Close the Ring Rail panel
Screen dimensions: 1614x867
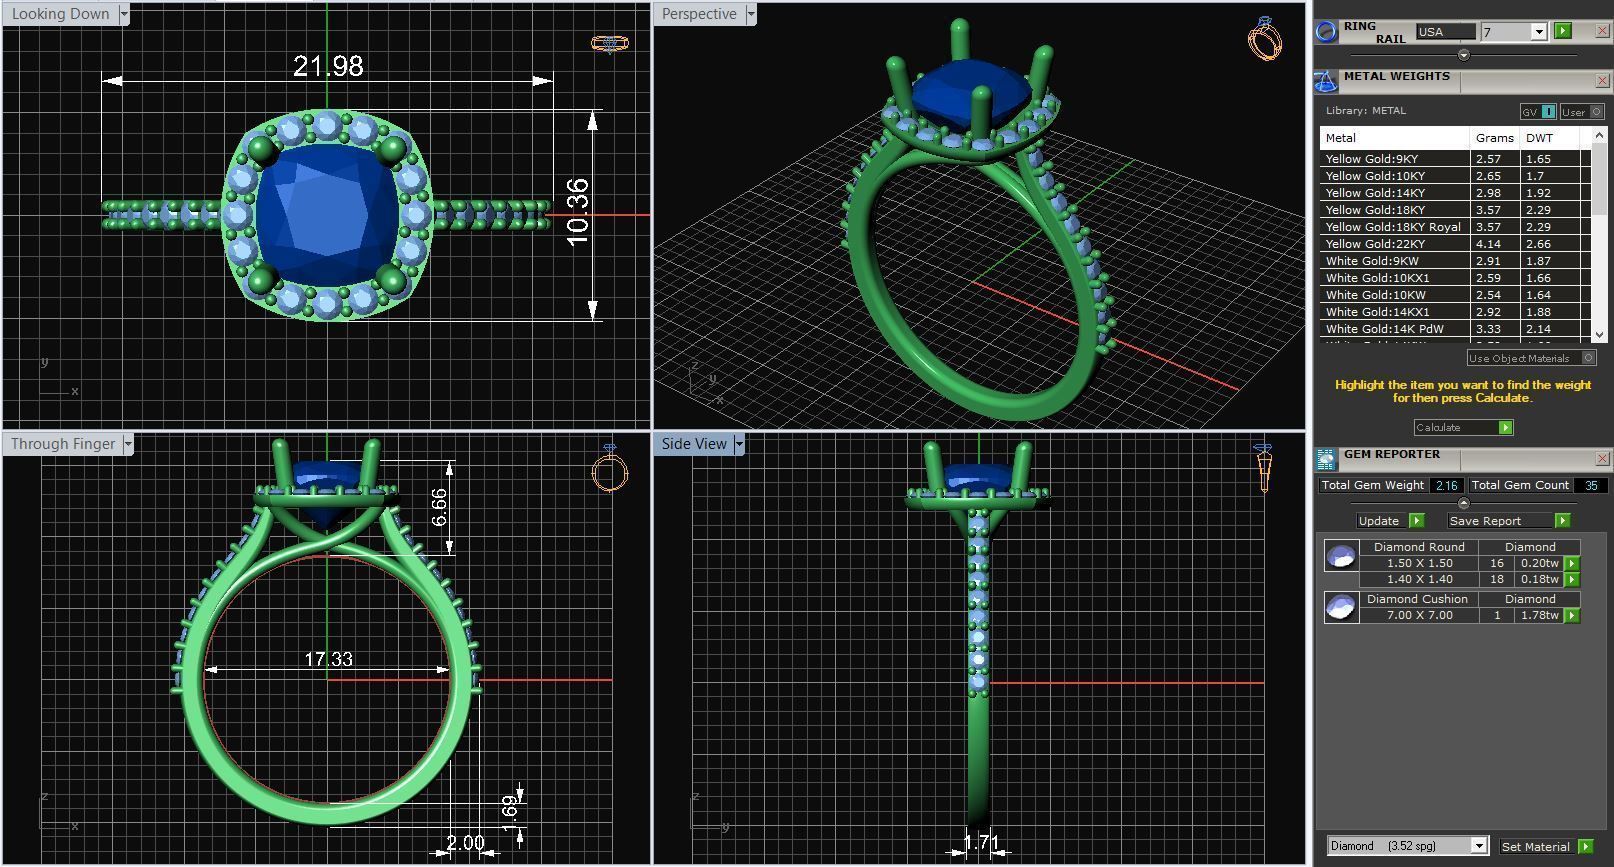[1602, 31]
